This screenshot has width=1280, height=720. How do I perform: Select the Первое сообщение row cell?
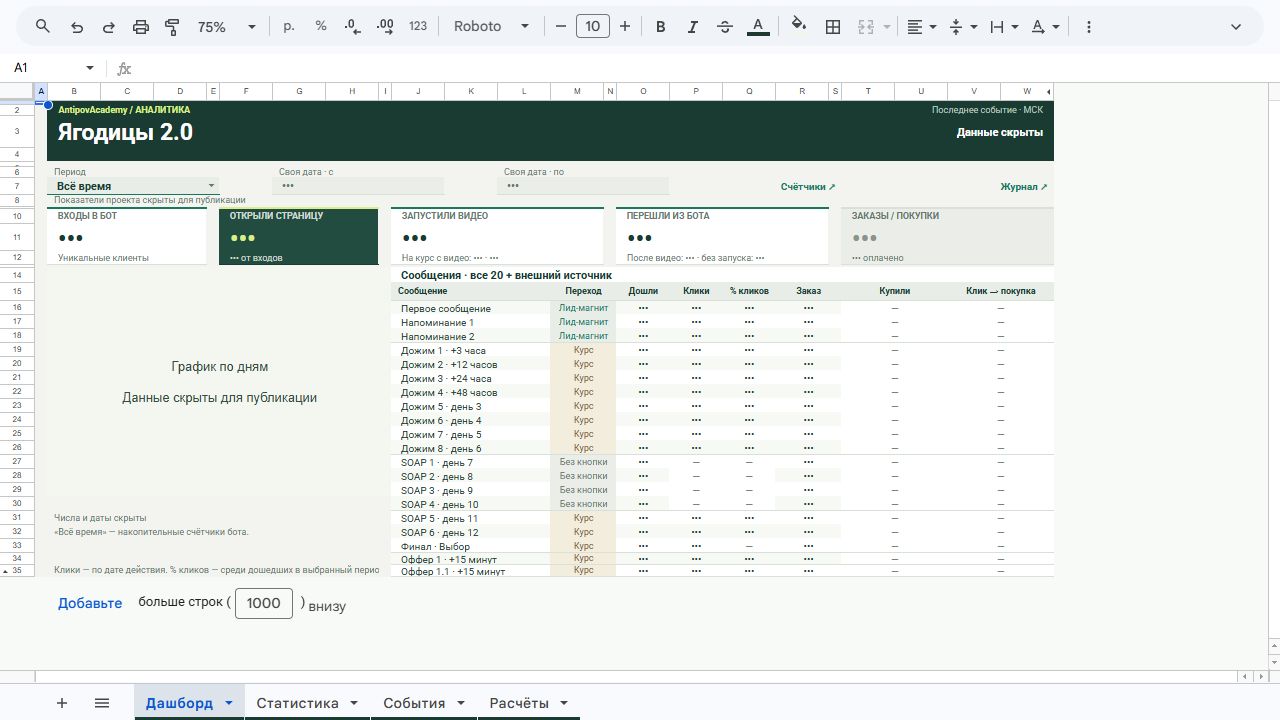470,309
